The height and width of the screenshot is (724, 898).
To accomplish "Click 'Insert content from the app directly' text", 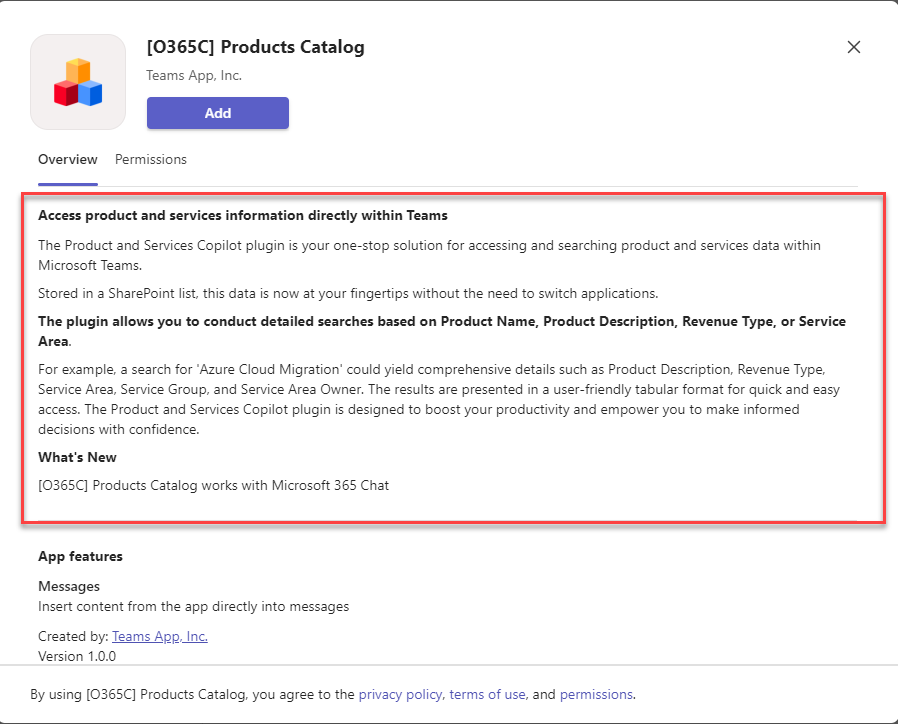I will coord(194,607).
